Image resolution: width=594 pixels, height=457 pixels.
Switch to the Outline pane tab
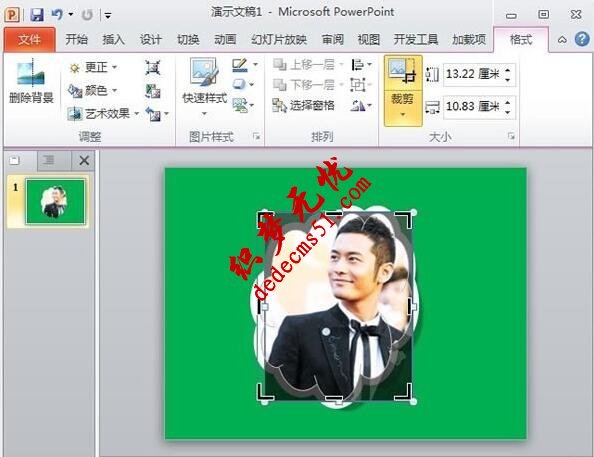(x=48, y=161)
